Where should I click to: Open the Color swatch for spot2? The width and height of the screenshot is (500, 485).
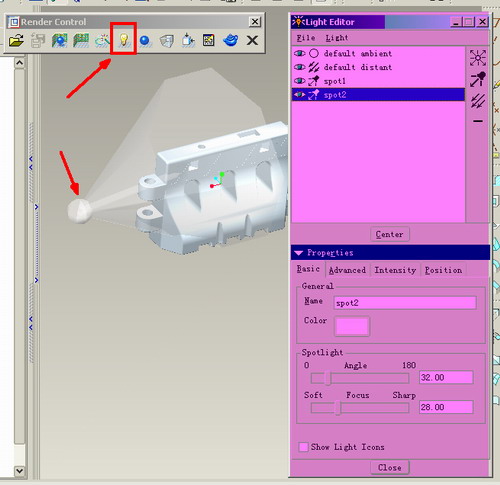coord(352,326)
